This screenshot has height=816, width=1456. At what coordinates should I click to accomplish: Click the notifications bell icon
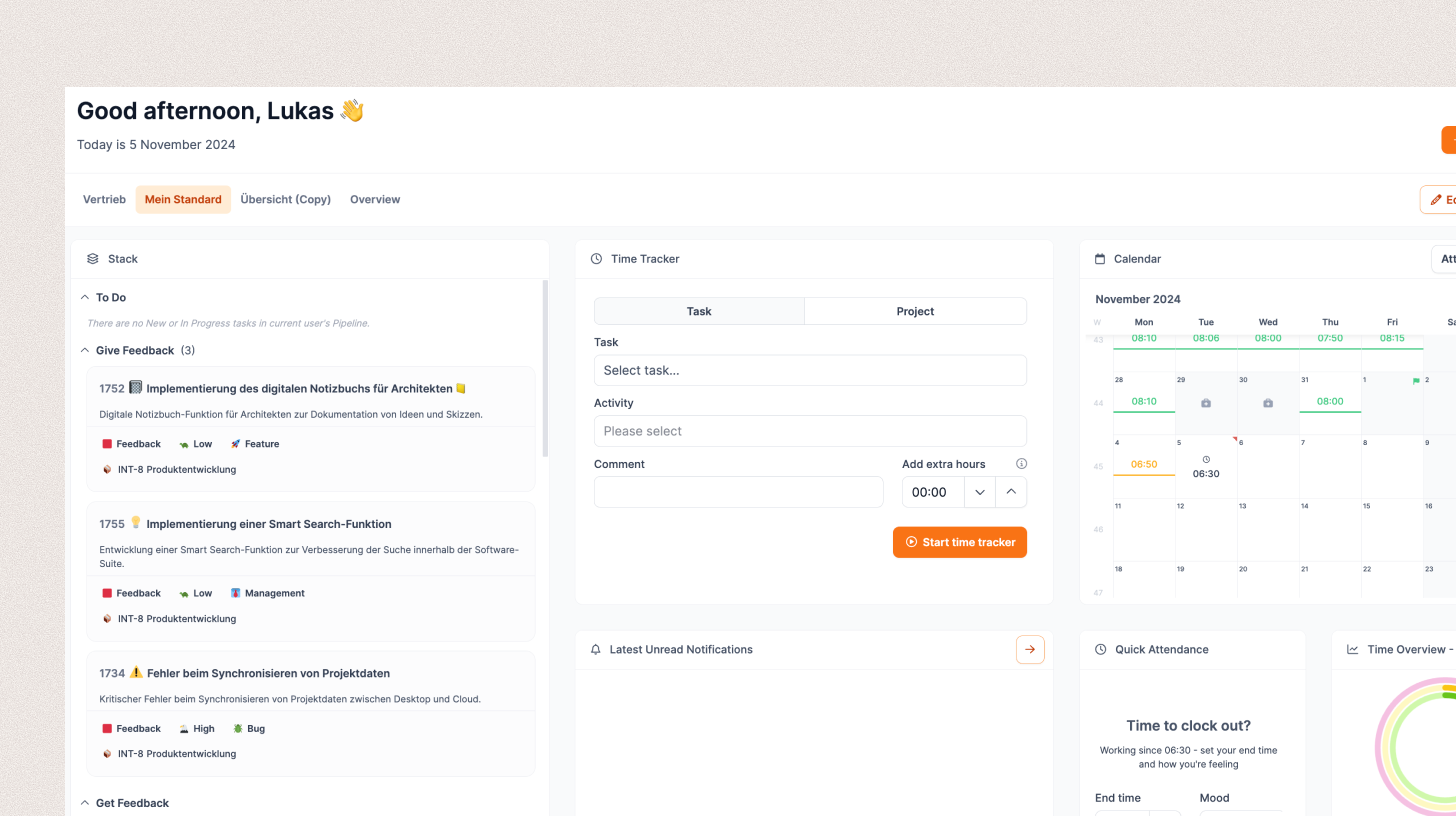(x=596, y=650)
